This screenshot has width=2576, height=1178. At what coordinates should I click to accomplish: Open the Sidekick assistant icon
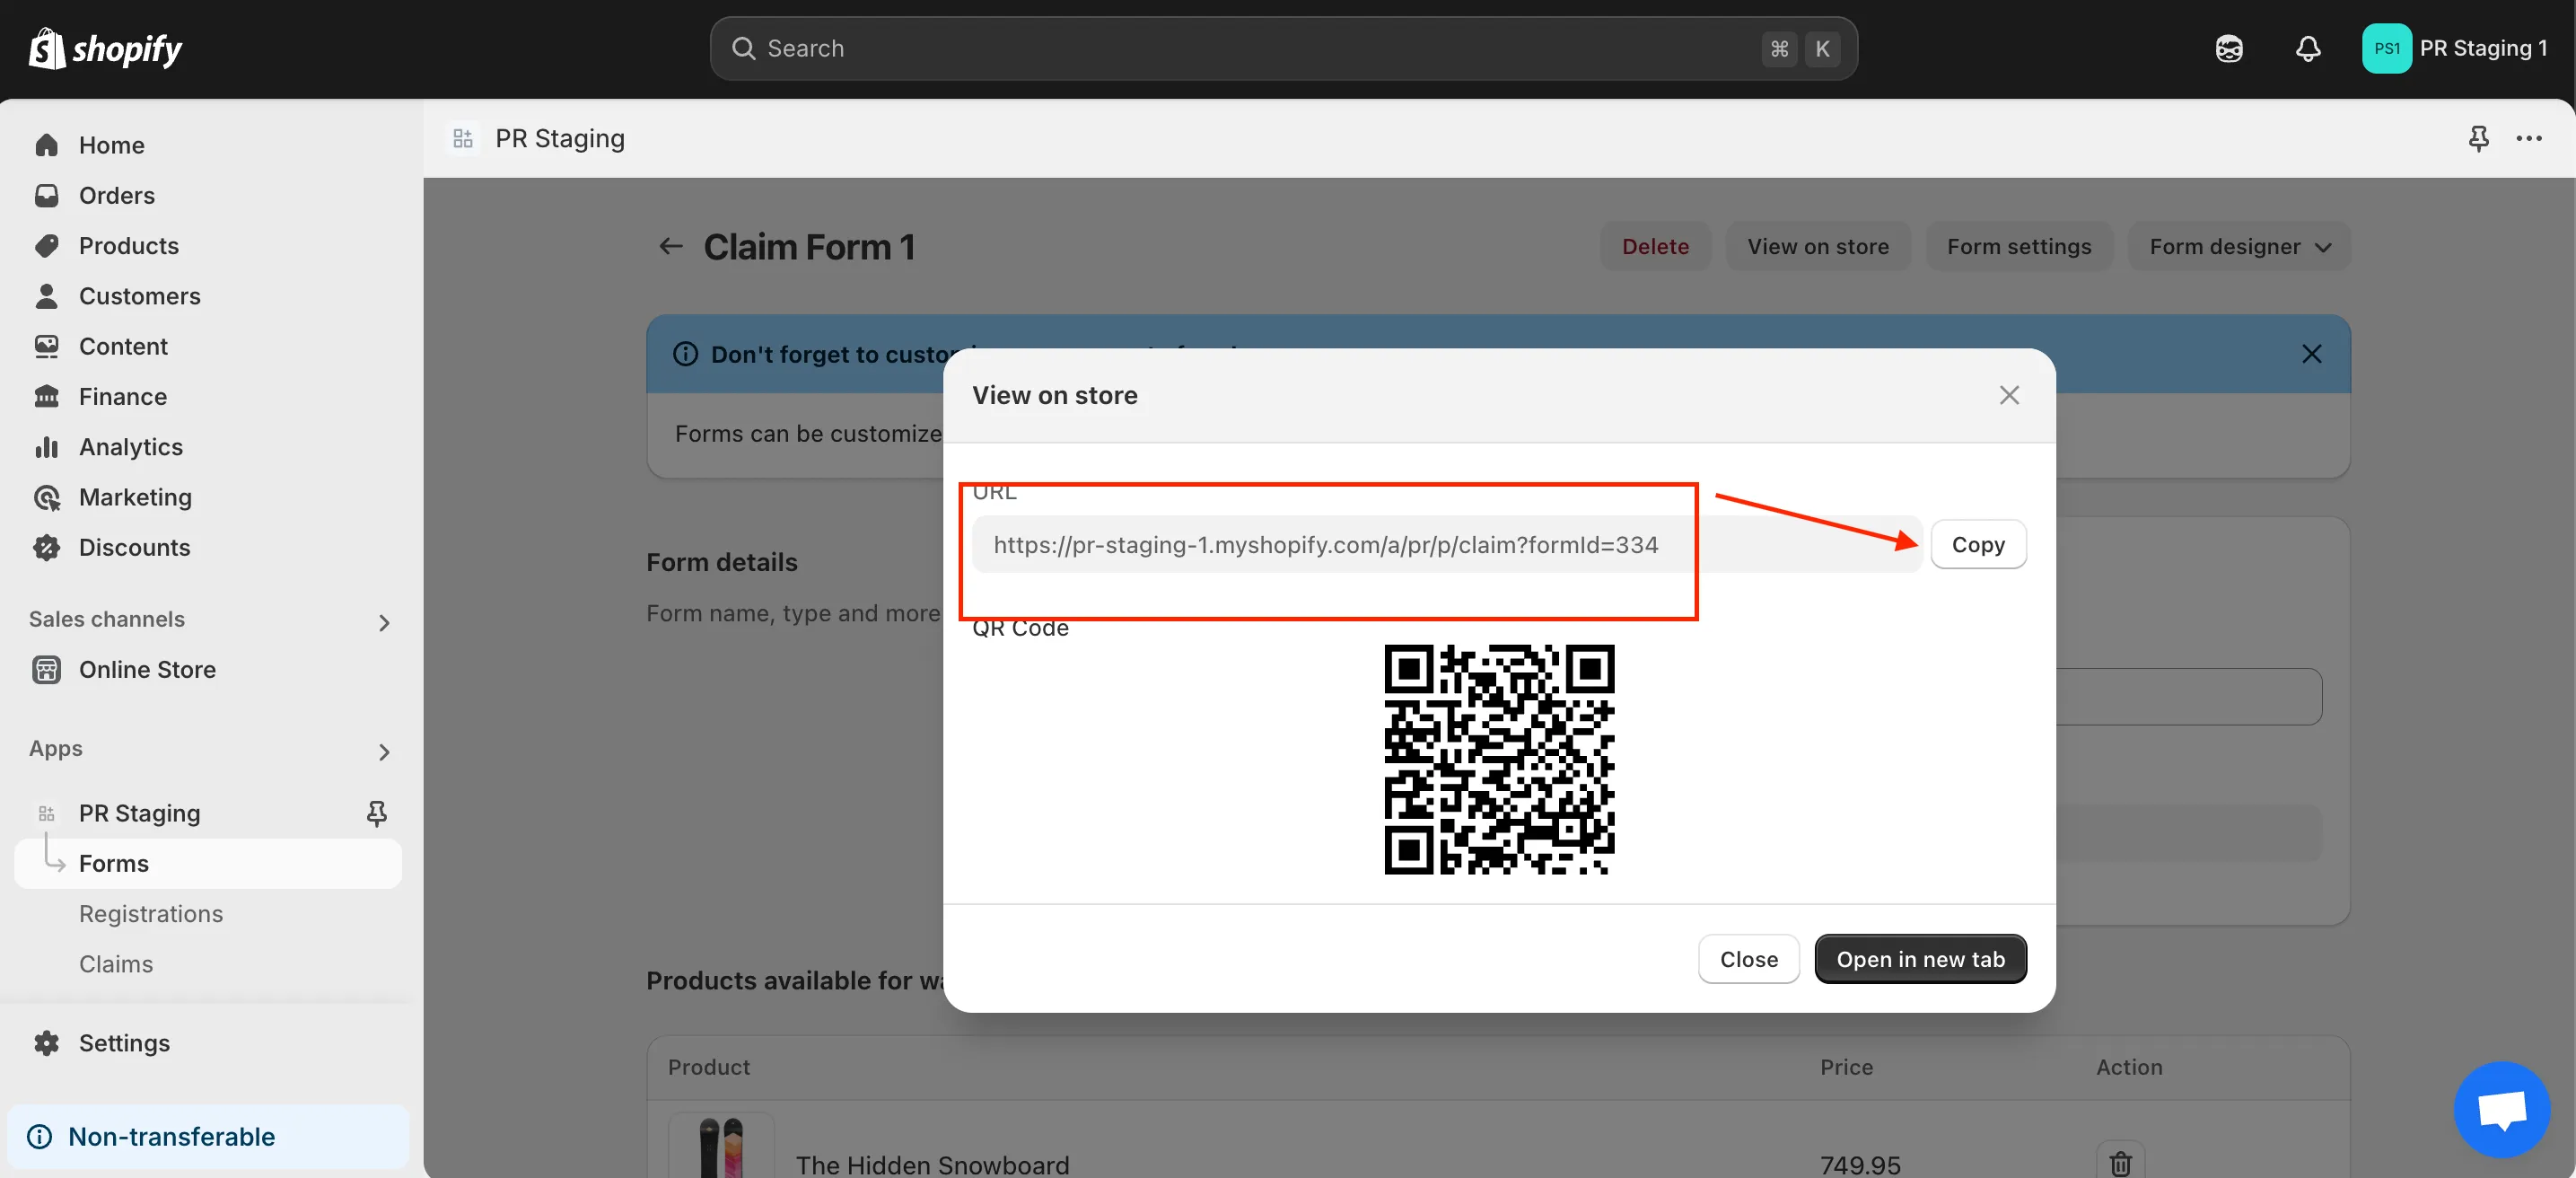click(x=2228, y=48)
